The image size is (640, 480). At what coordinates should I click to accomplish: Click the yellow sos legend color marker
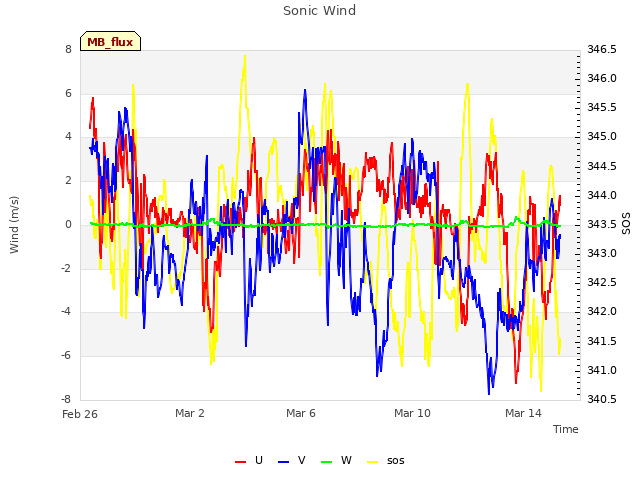click(x=373, y=462)
